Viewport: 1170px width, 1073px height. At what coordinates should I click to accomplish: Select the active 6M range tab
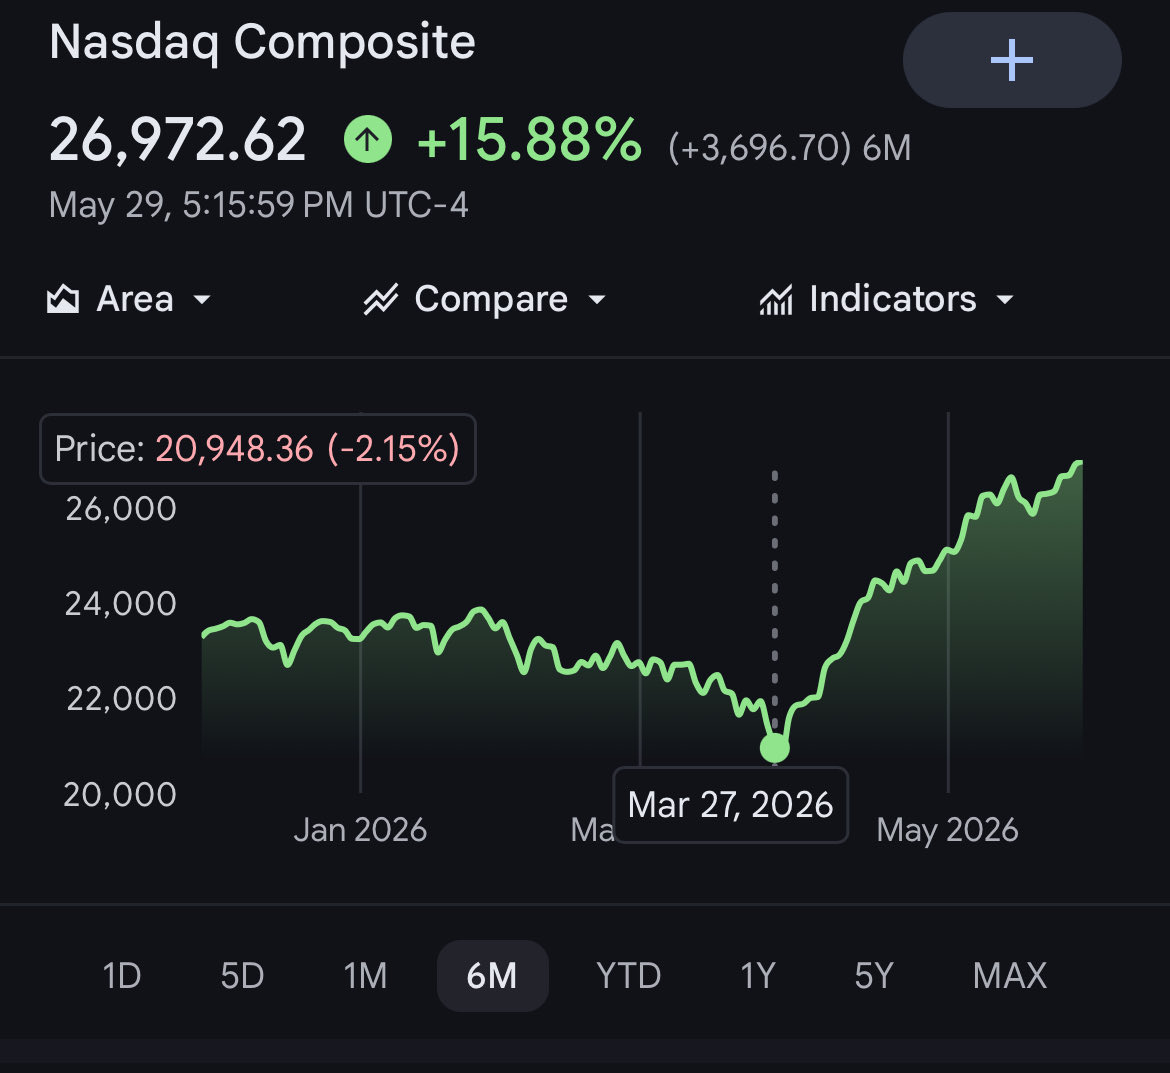point(492,975)
